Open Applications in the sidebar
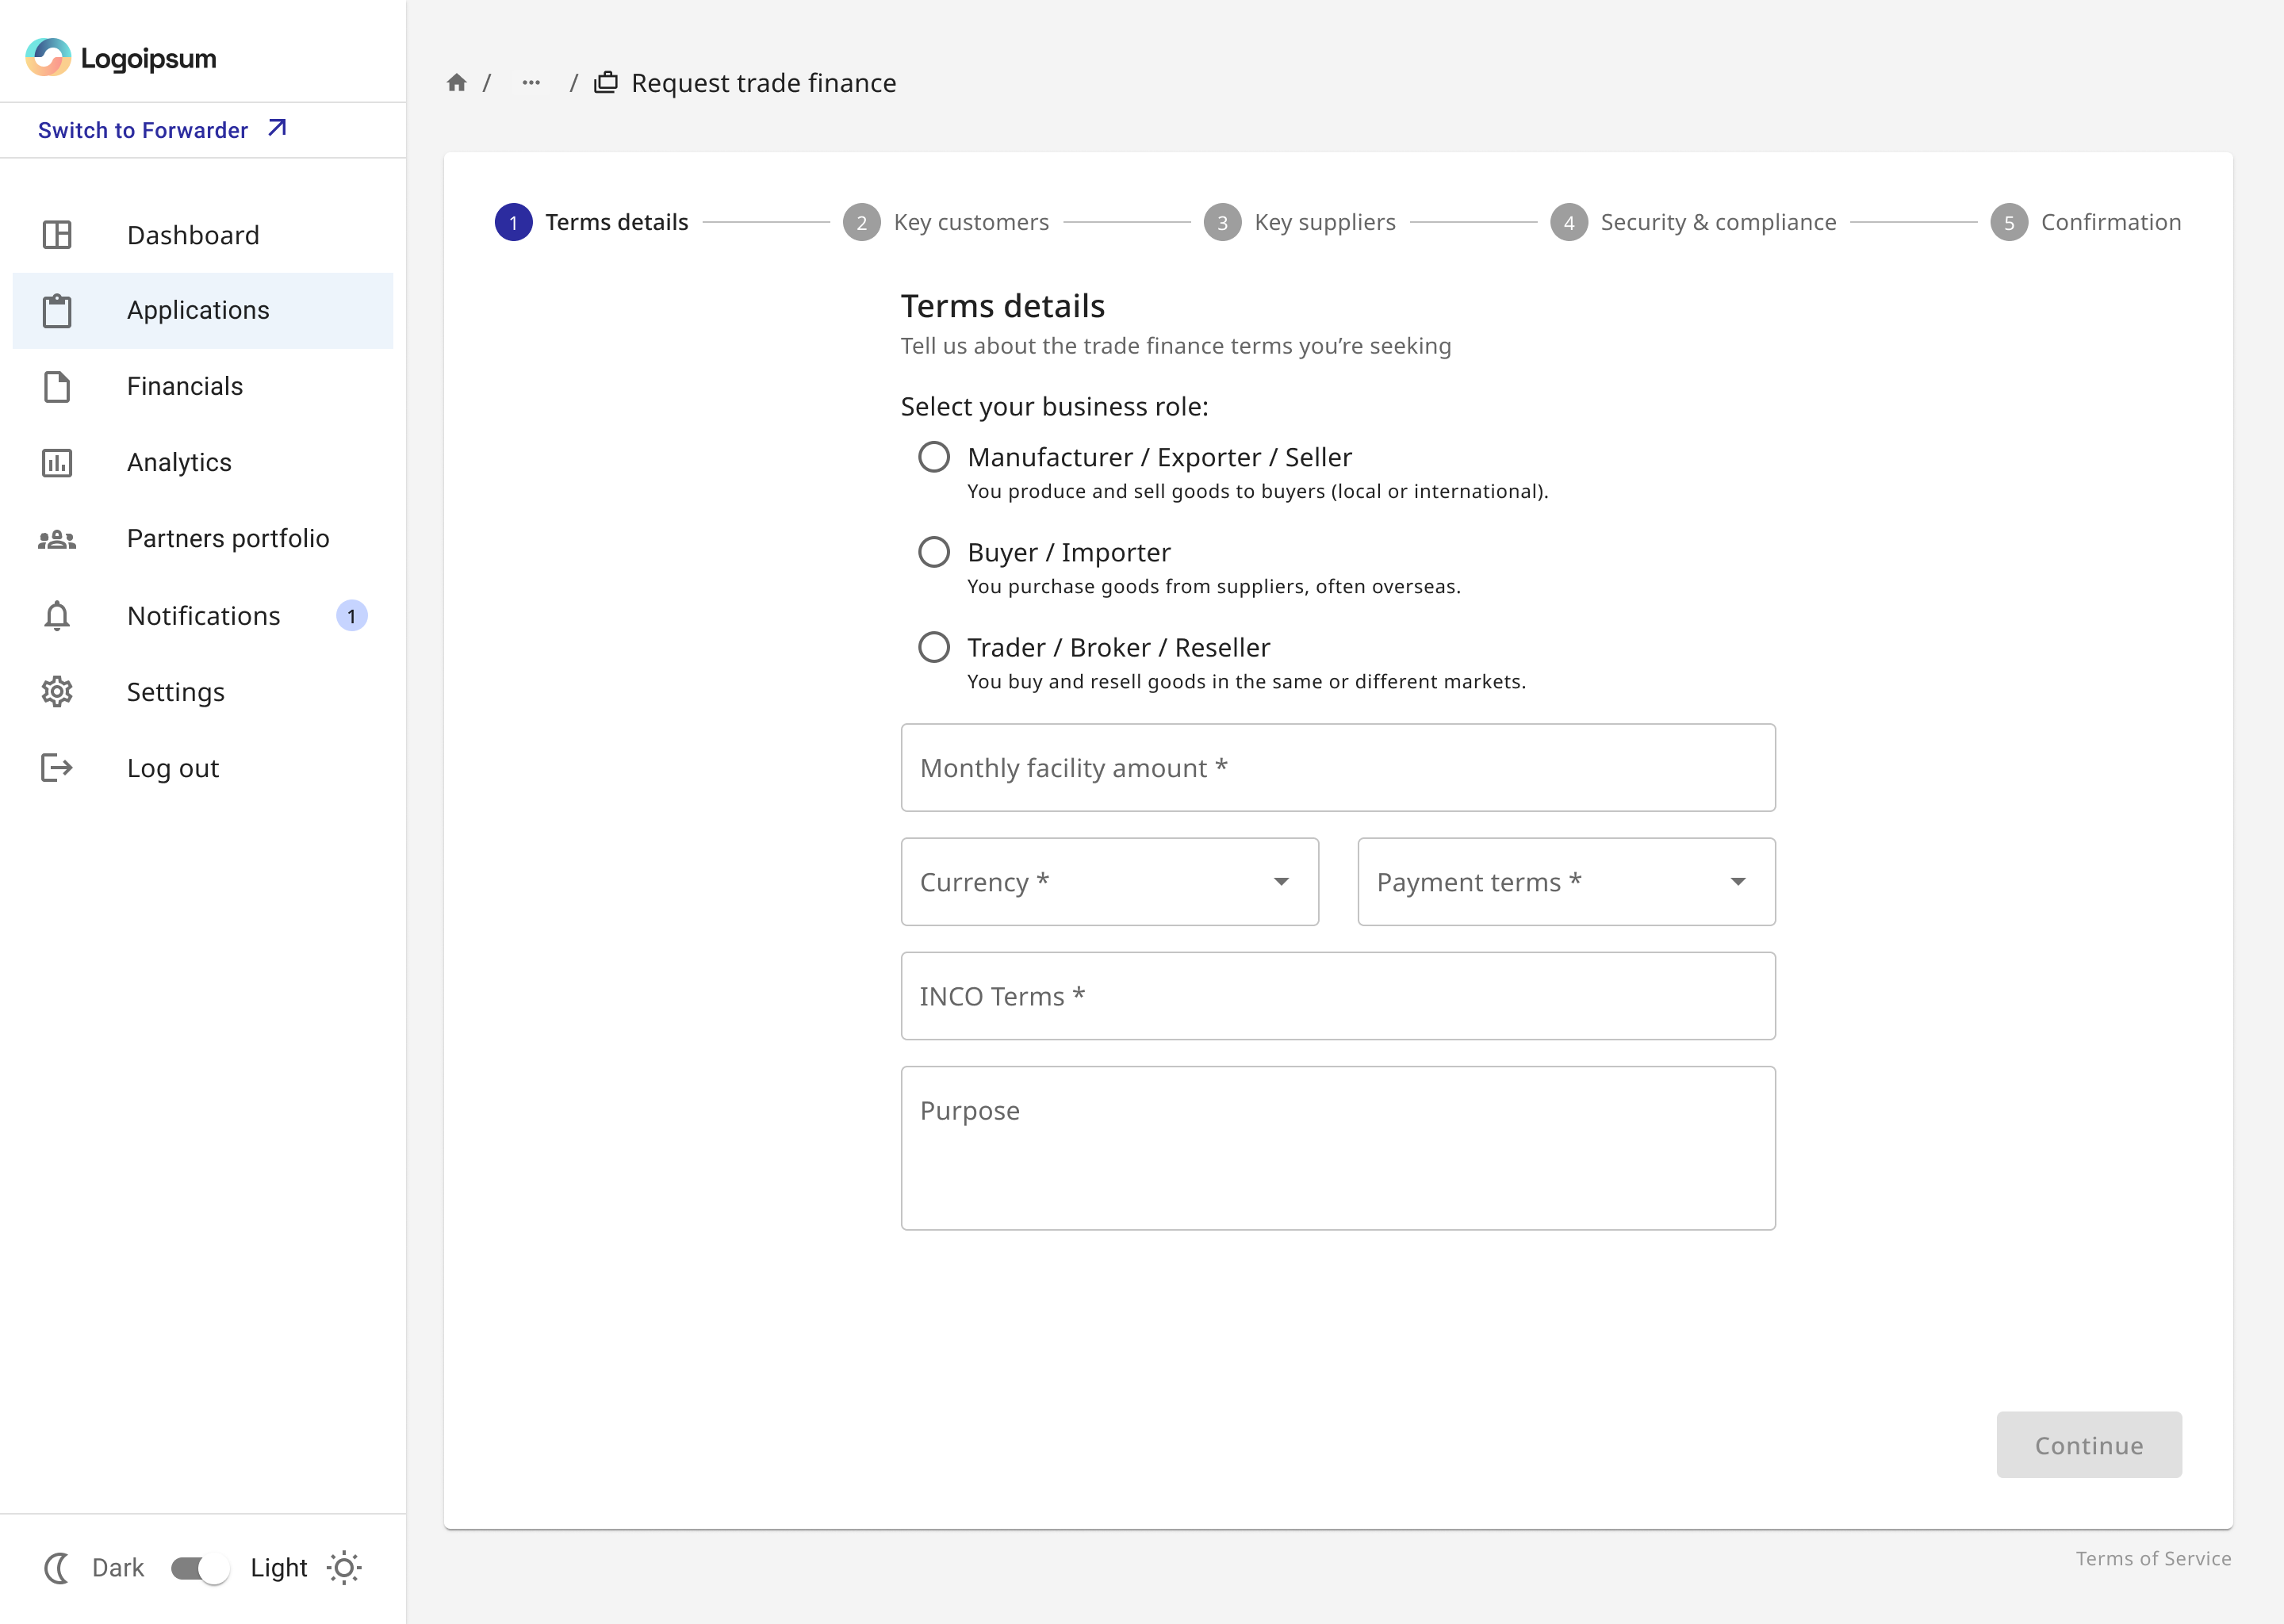 pos(203,311)
